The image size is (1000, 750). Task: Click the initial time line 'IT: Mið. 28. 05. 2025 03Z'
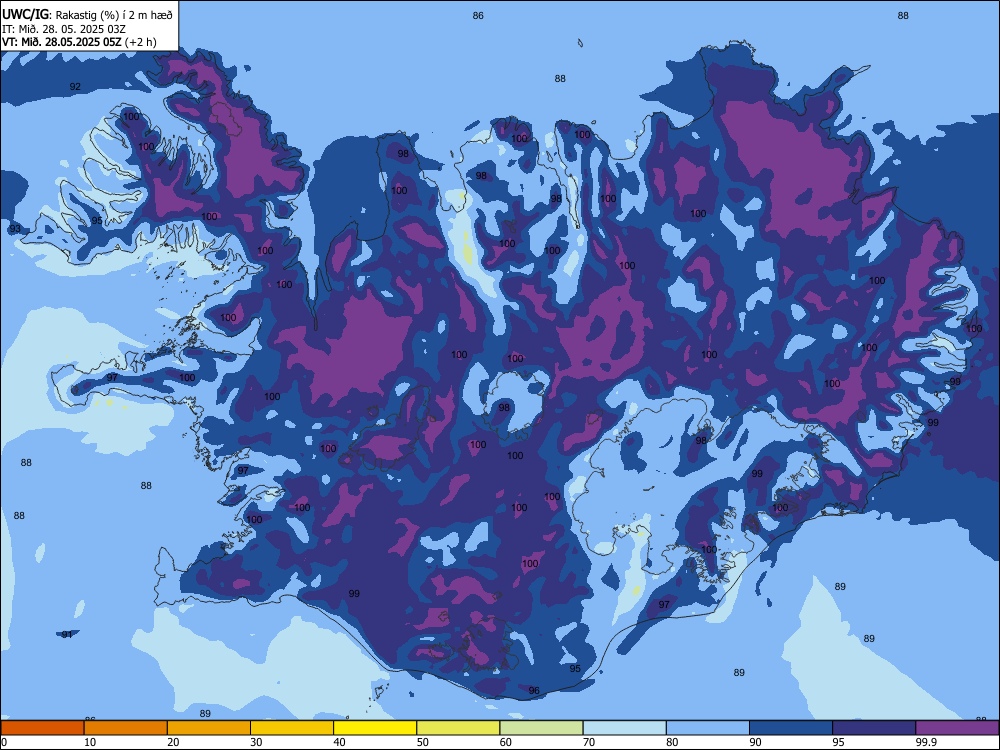click(64, 29)
